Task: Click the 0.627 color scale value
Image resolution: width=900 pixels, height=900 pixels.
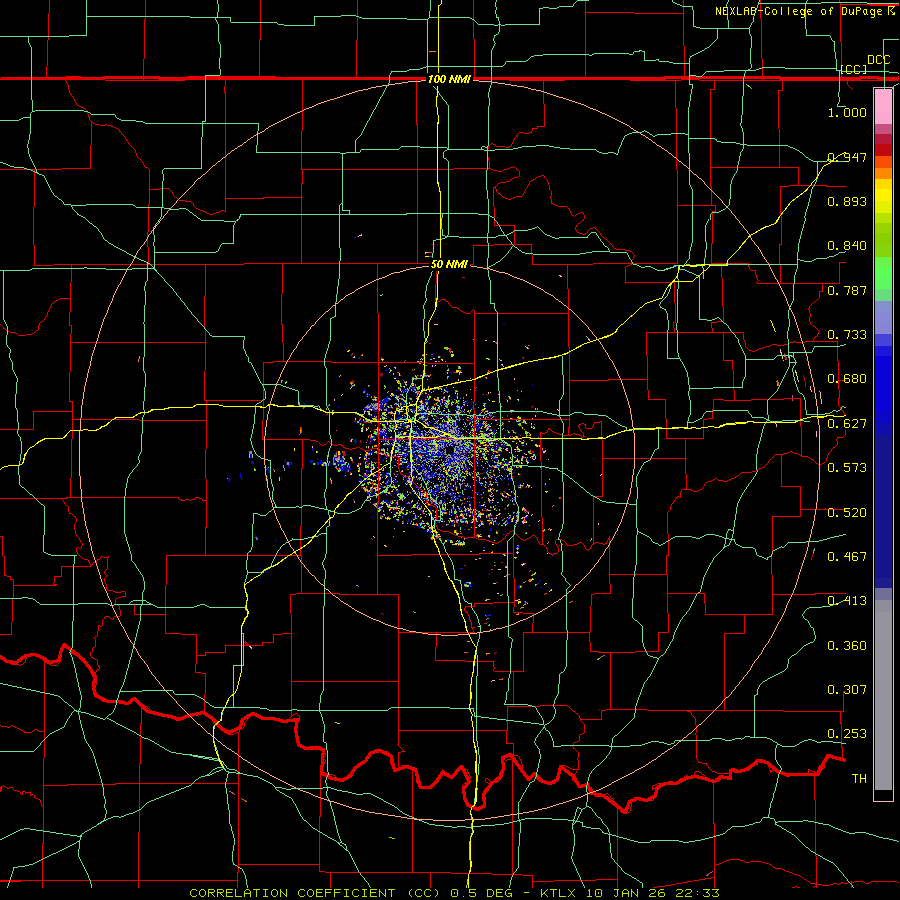Action: tap(847, 424)
